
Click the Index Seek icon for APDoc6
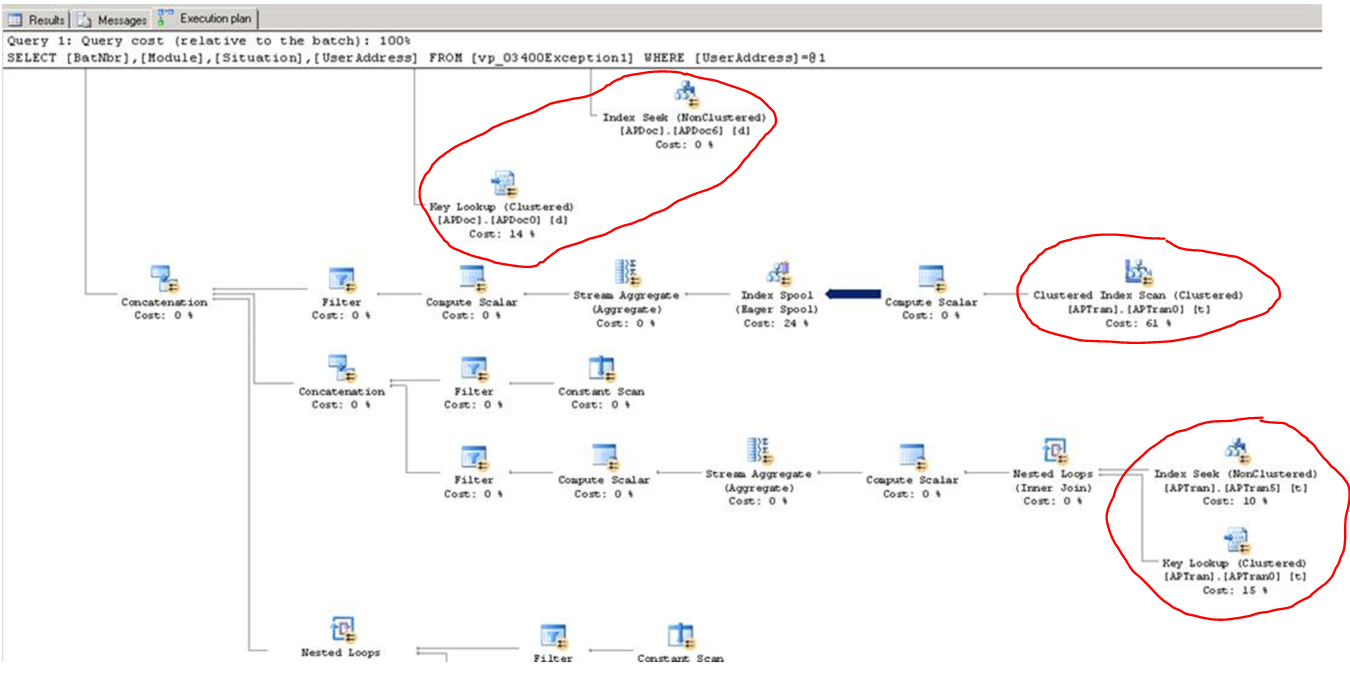pos(685,95)
